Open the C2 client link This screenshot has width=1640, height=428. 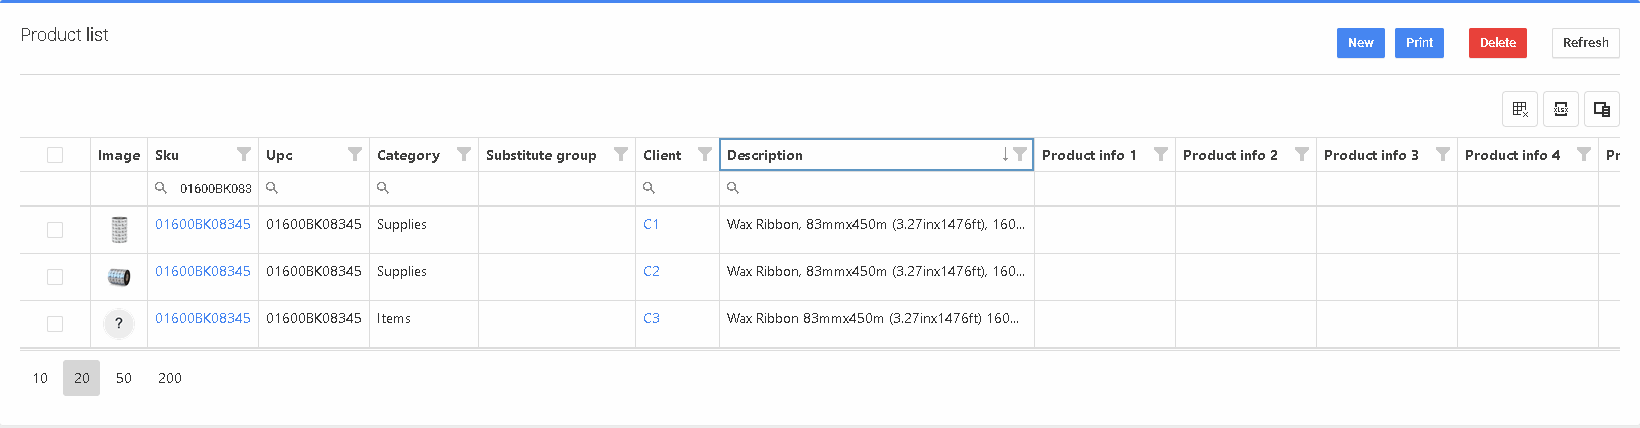(651, 271)
